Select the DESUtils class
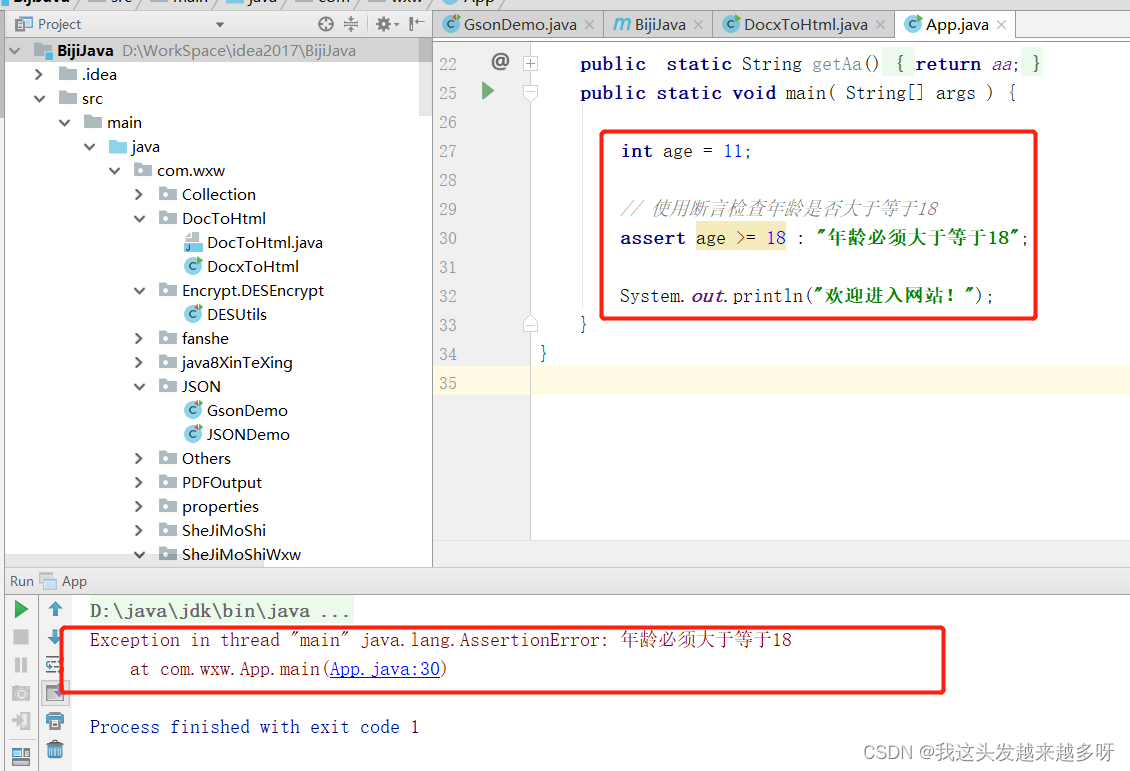 236,315
